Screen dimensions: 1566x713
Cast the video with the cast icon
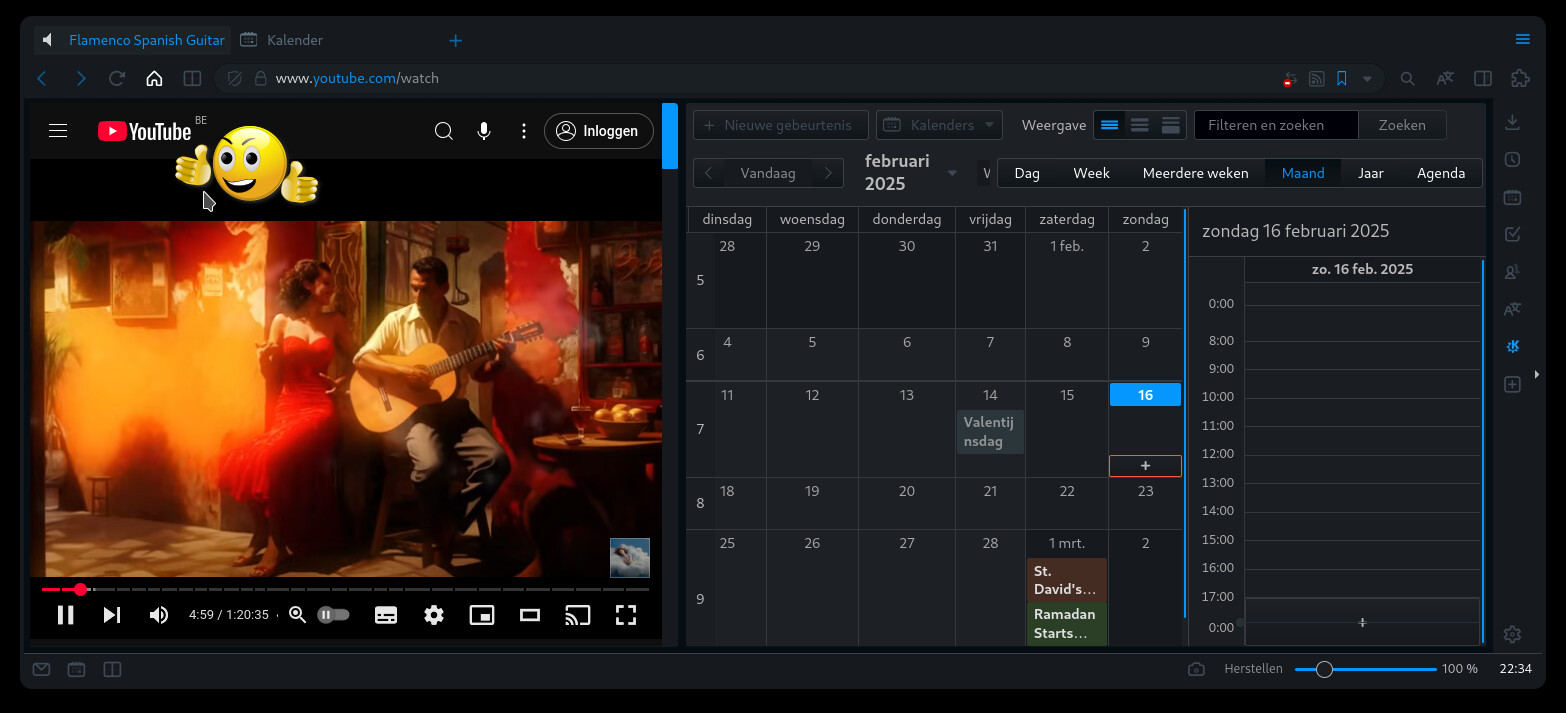coord(578,615)
